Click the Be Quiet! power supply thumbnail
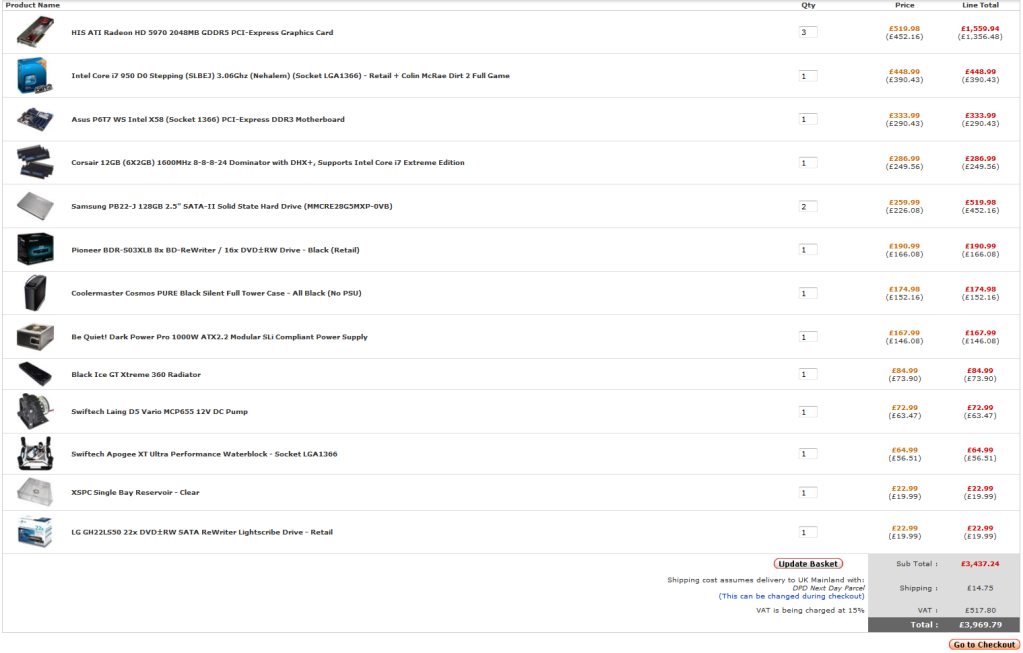The width and height of the screenshot is (1023, 653). tap(35, 336)
